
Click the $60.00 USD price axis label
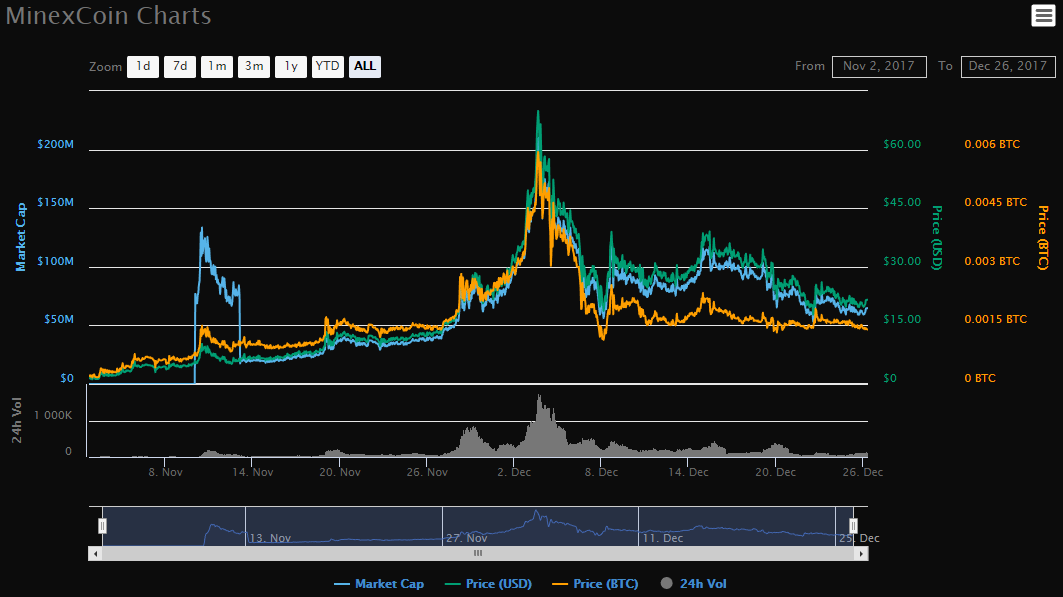point(902,144)
